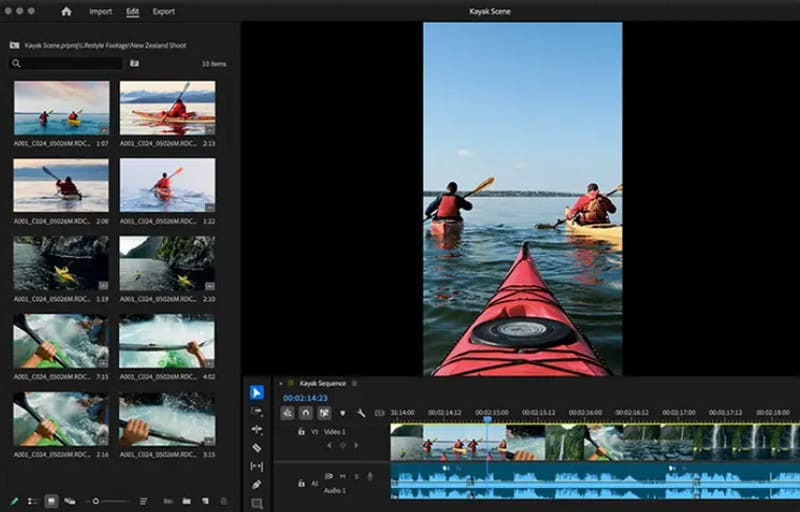Open the sort icons menu in project panel
The image size is (800, 512).
[143, 501]
